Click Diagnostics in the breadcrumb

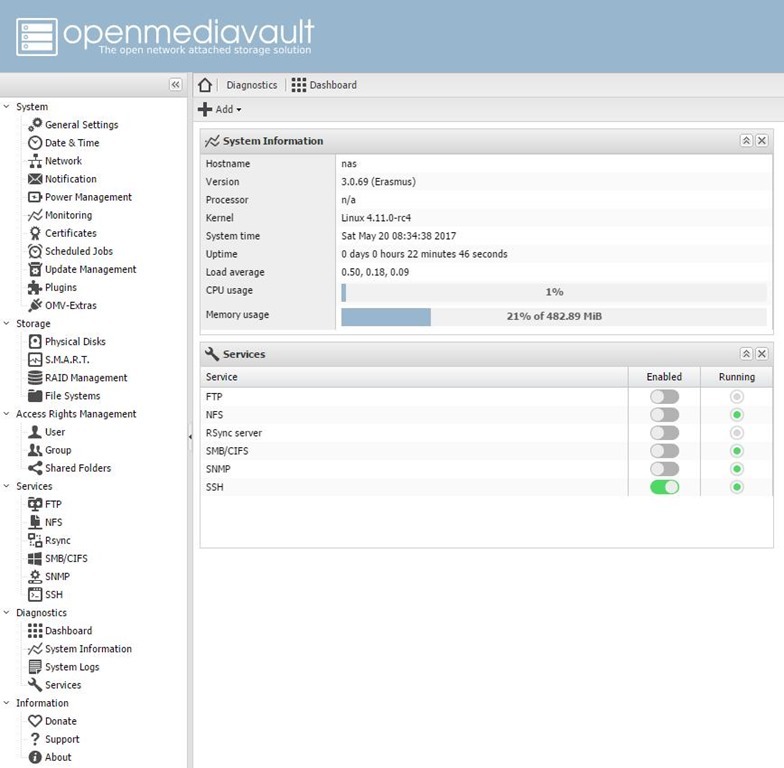[251, 85]
